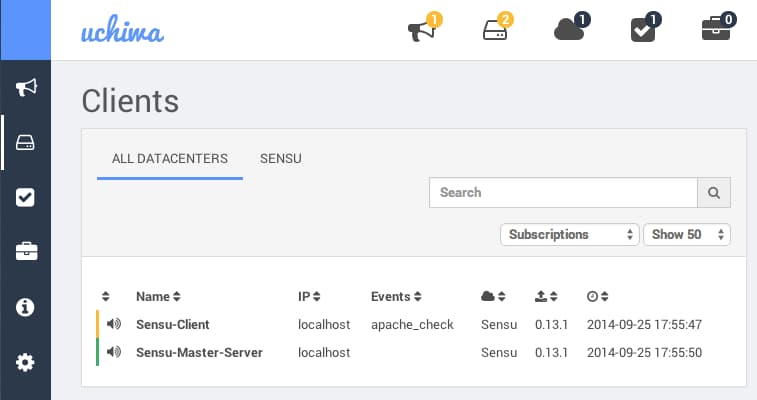The image size is (757, 400).
Task: Open the Sensu-Master-Server client entry
Action: click(x=199, y=353)
